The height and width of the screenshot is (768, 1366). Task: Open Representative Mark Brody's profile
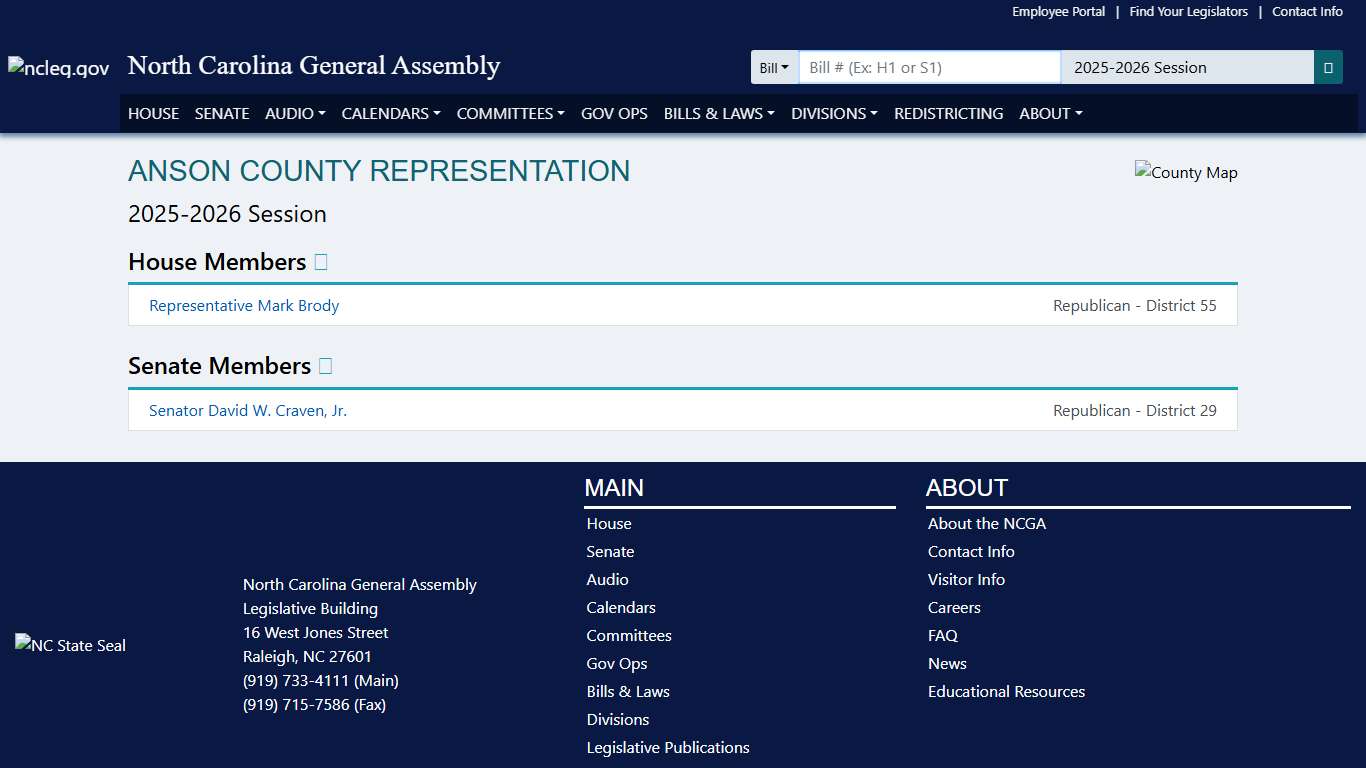pos(244,305)
